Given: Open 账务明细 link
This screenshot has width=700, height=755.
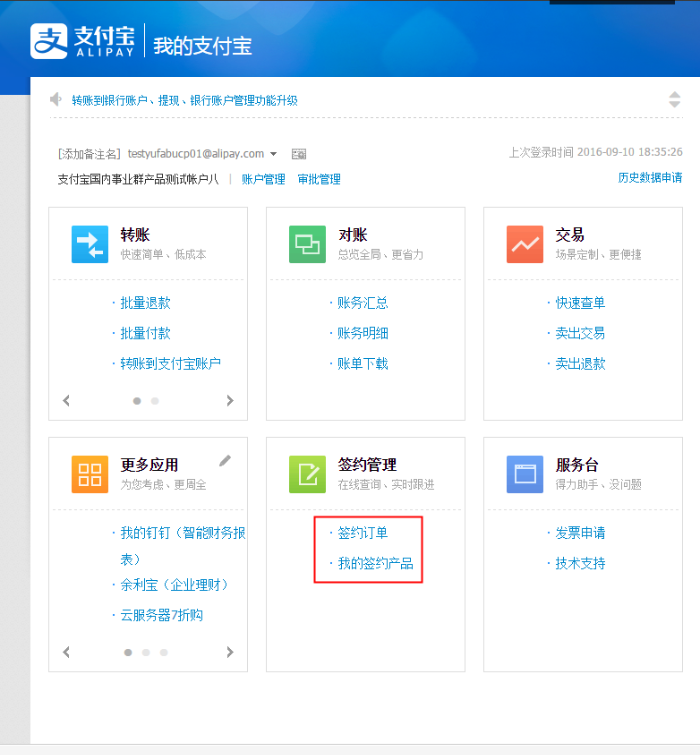Looking at the screenshot, I should (x=363, y=333).
